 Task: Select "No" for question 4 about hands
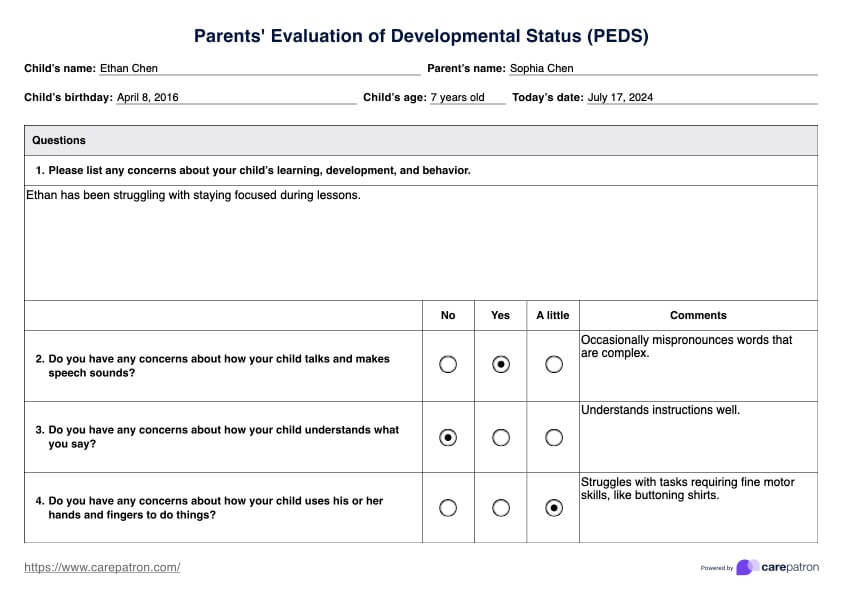coord(448,508)
